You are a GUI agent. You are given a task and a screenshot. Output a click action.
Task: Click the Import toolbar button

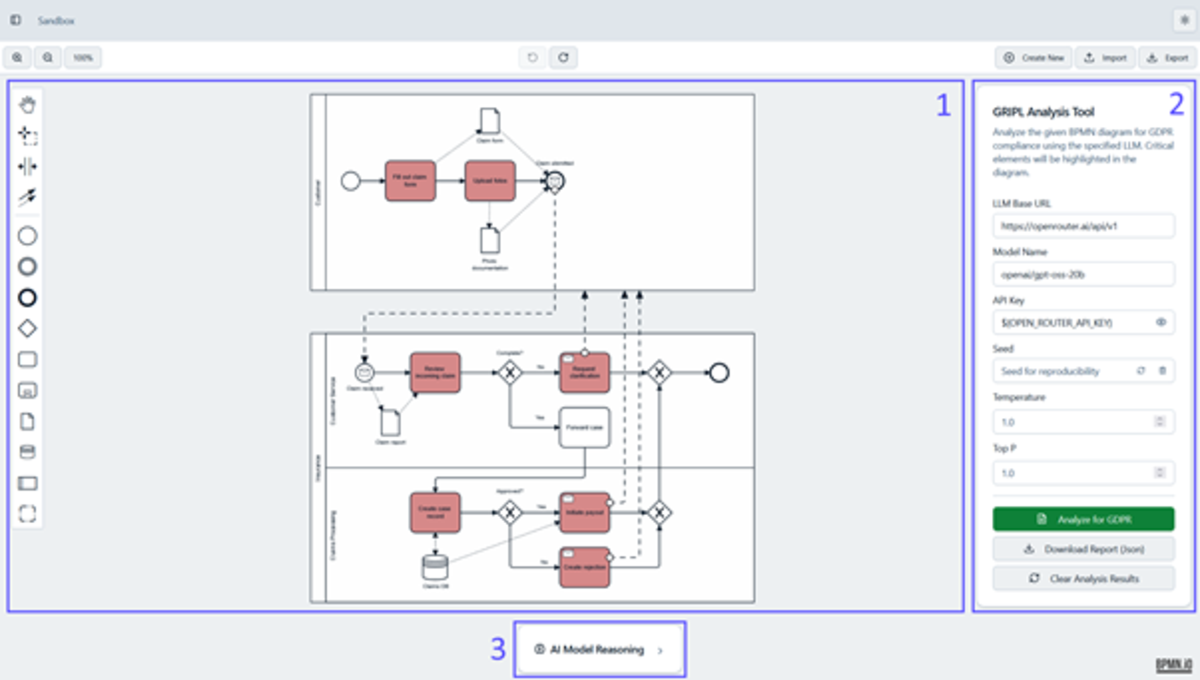pyautogui.click(x=1105, y=58)
